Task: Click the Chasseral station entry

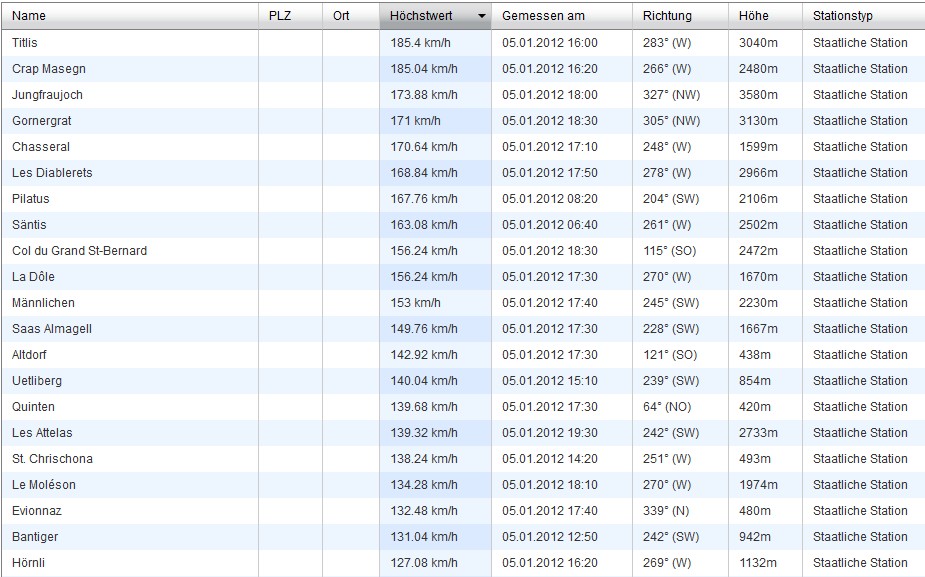Action: 41,147
